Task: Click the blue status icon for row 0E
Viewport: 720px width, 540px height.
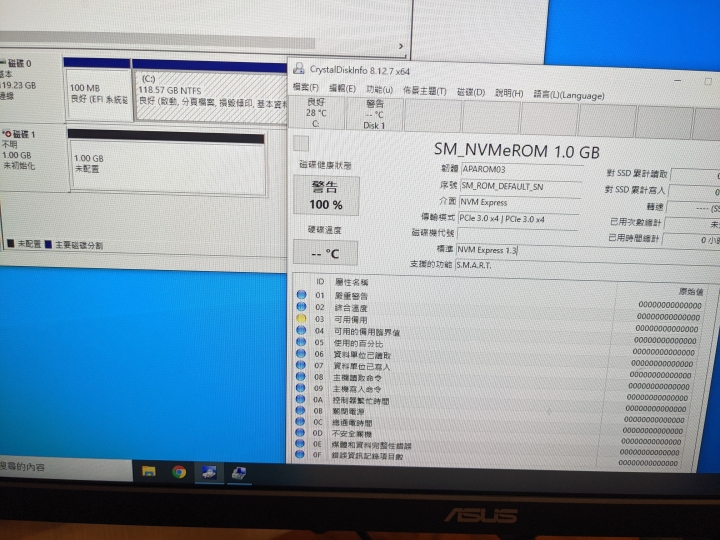Action: (x=300, y=443)
